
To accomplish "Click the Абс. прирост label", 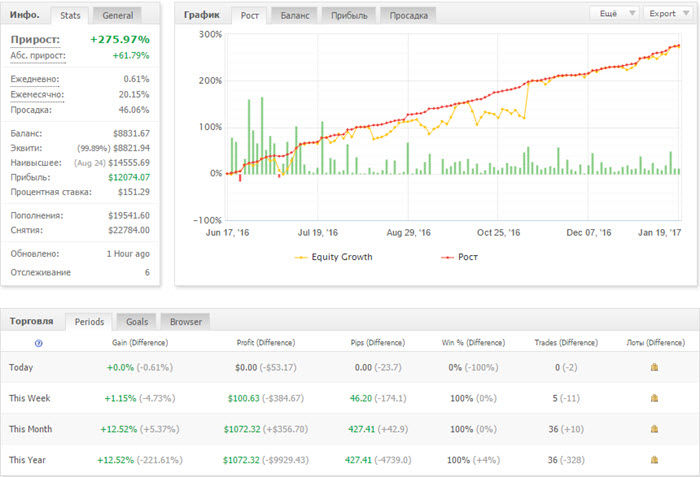I will point(38,56).
